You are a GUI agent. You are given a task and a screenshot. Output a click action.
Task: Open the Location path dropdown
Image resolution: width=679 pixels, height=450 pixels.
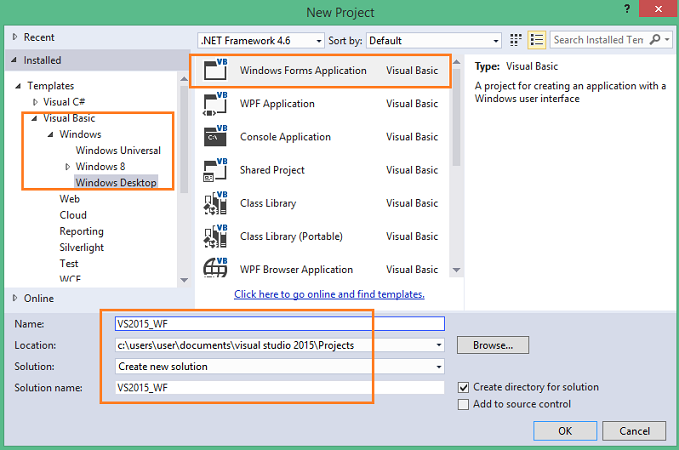tap(439, 345)
